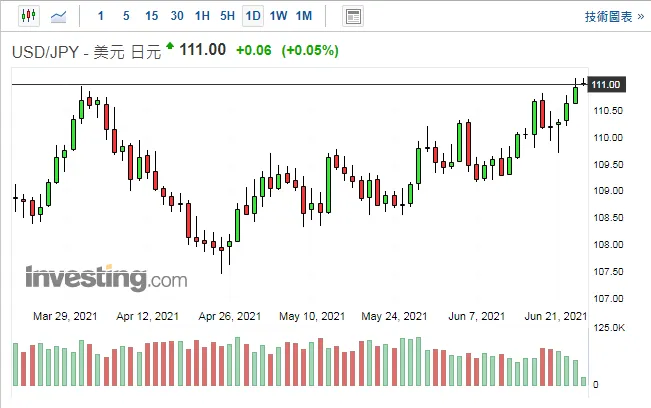Click the green up arrow beside the price
The width and height of the screenshot is (651, 408).
[x=170, y=46]
